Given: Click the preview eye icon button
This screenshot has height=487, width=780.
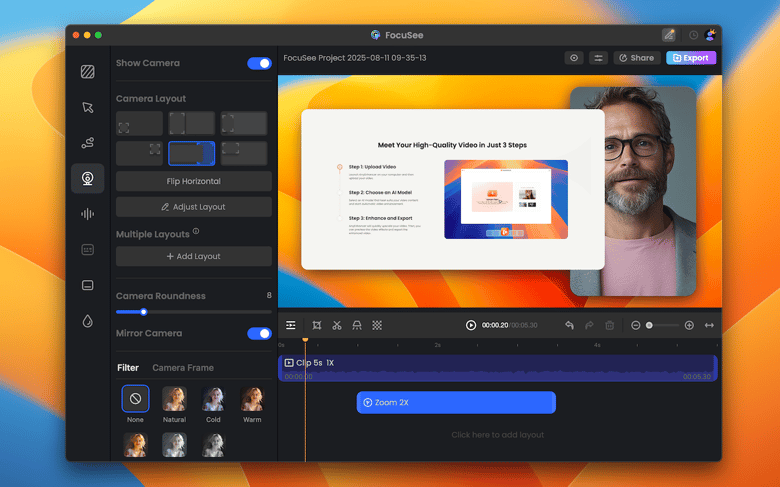Looking at the screenshot, I should 574,58.
